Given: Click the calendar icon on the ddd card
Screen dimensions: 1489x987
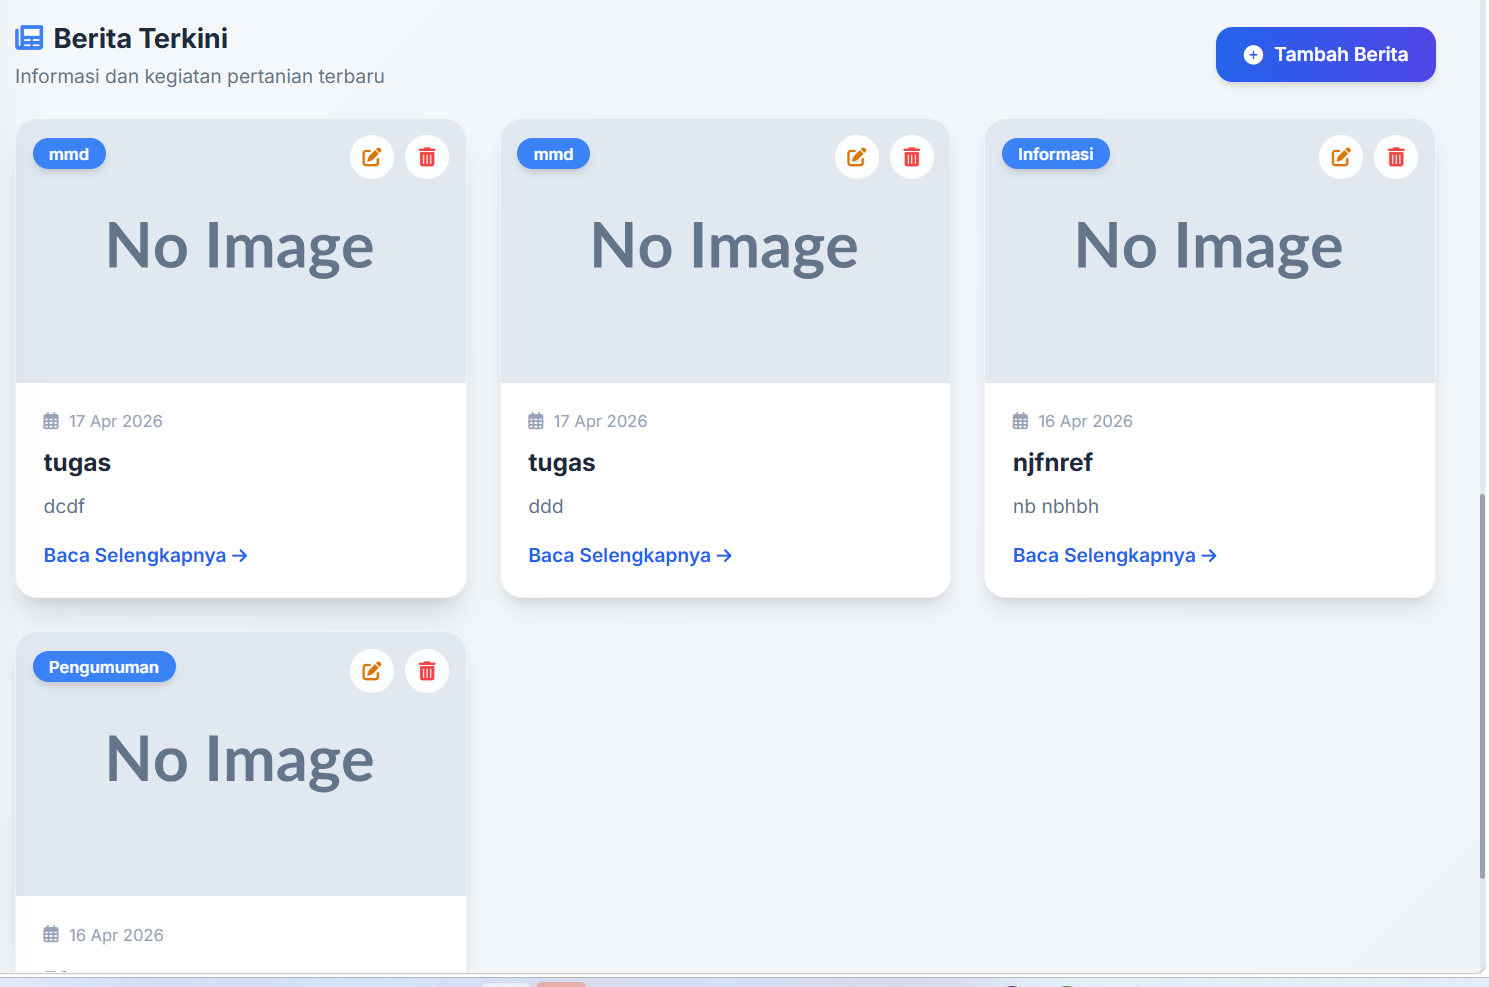Looking at the screenshot, I should pos(536,421).
